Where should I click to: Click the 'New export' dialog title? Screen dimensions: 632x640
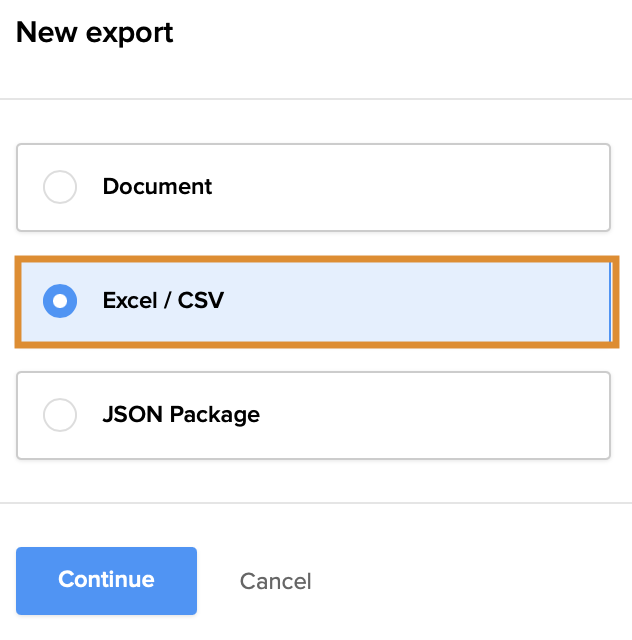95,32
